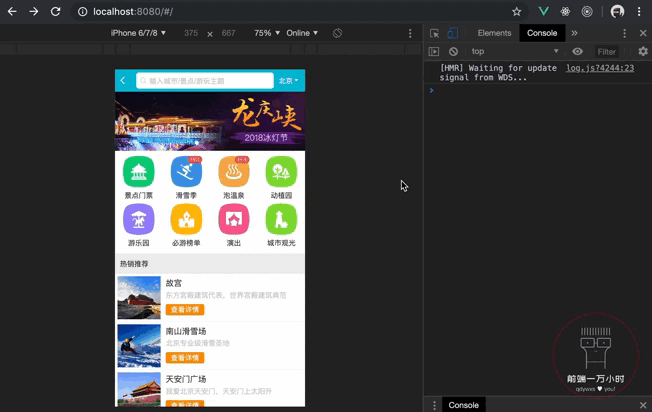Select the Console tab in DevTools

click(542, 33)
